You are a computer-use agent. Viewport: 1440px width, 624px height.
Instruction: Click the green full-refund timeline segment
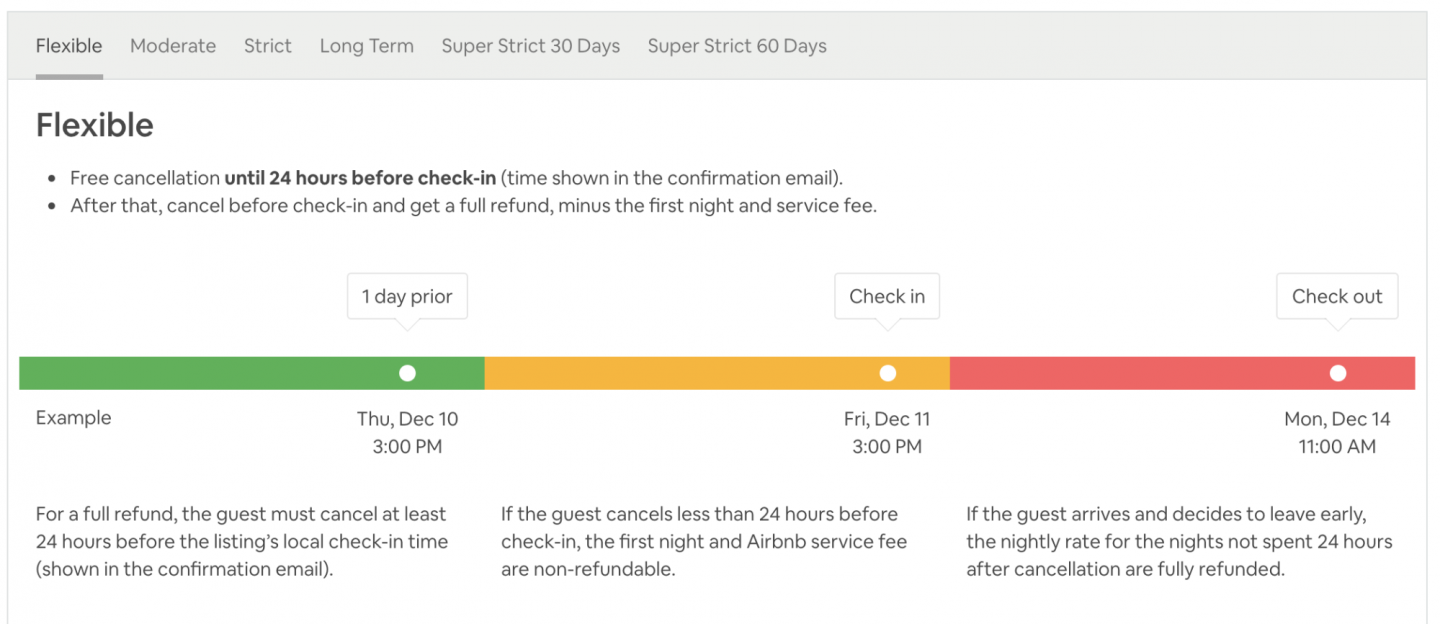pyautogui.click(x=200, y=373)
